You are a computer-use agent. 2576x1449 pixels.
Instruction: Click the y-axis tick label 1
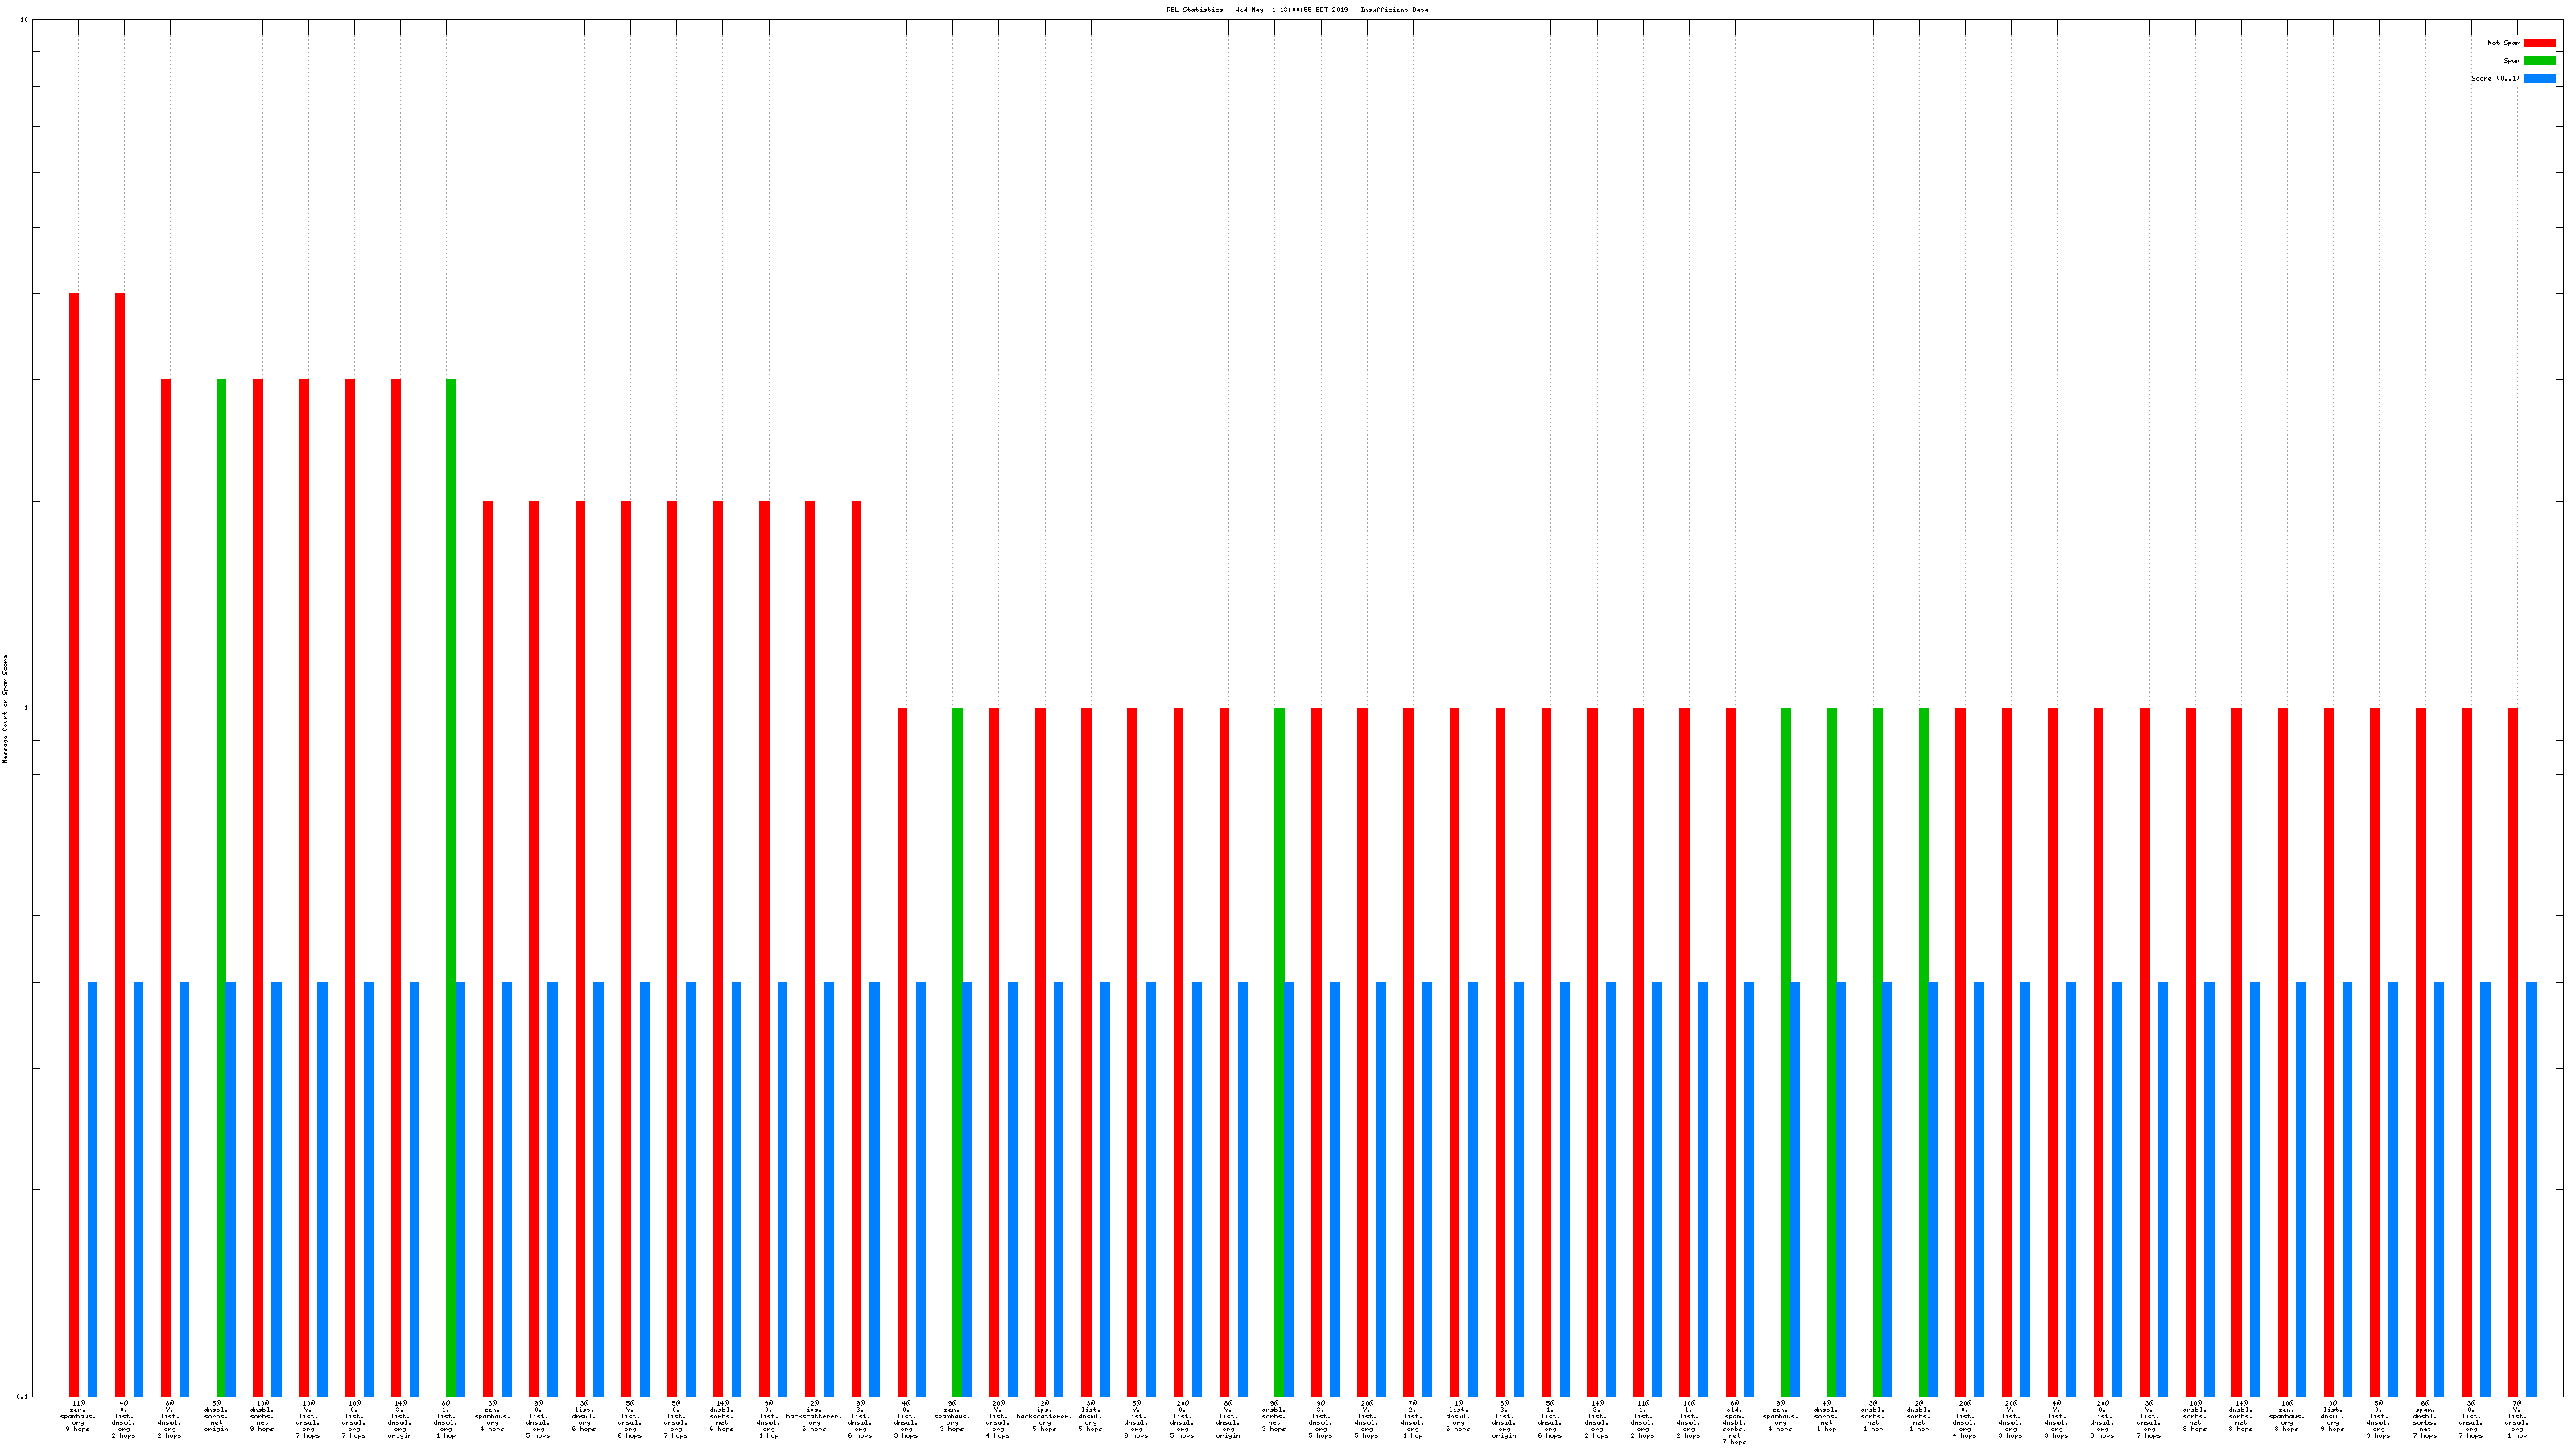[26, 708]
